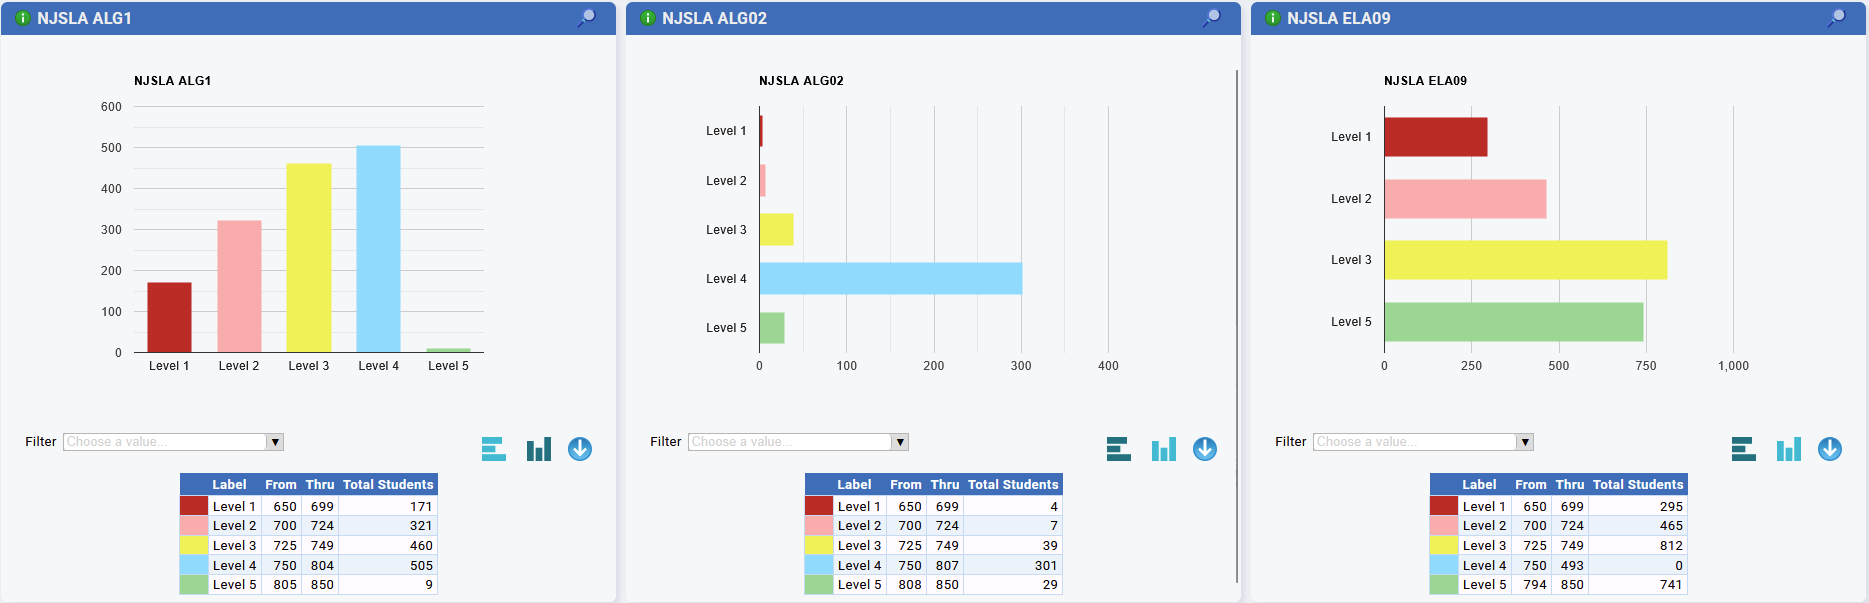Select the value 505 in ALG1 table
Screen dimensions: 1869x603
coord(421,565)
